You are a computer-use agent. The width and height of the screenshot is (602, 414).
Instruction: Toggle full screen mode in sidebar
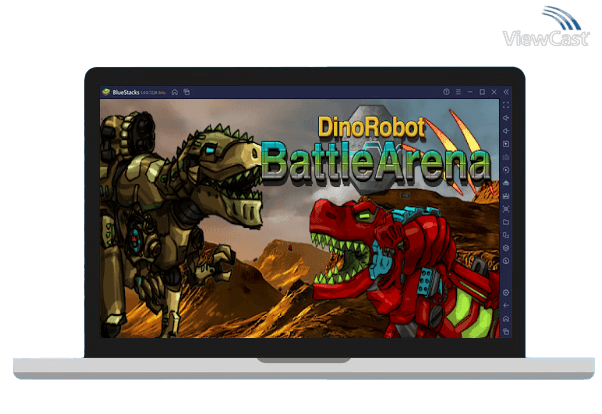click(506, 105)
